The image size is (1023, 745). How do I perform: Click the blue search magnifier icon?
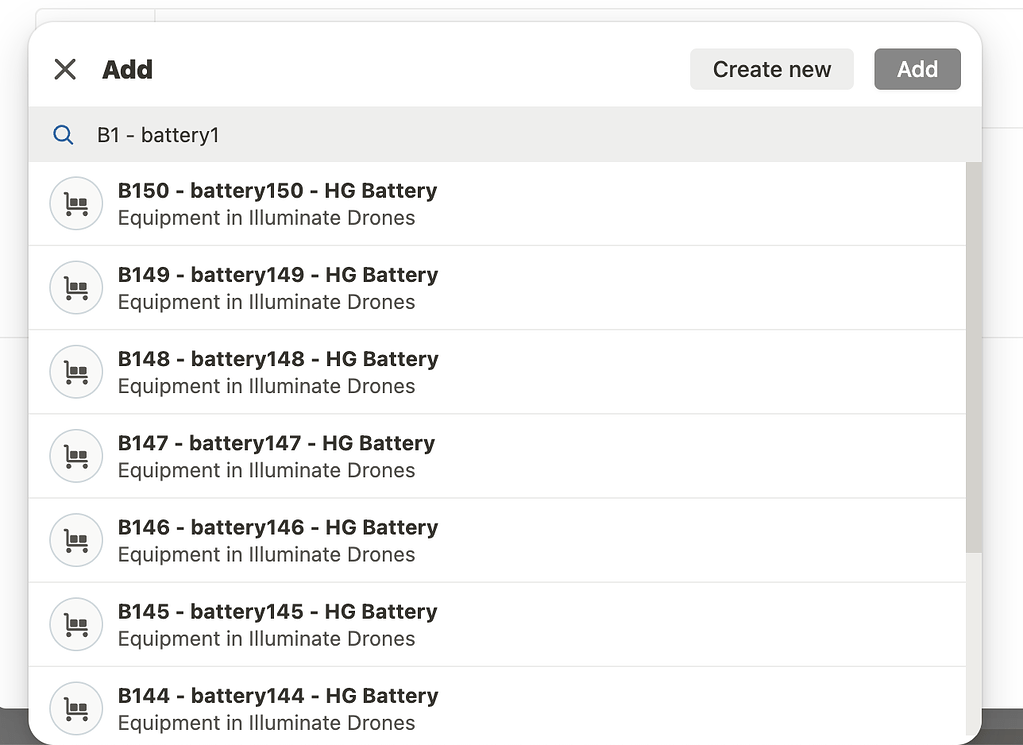click(x=62, y=134)
